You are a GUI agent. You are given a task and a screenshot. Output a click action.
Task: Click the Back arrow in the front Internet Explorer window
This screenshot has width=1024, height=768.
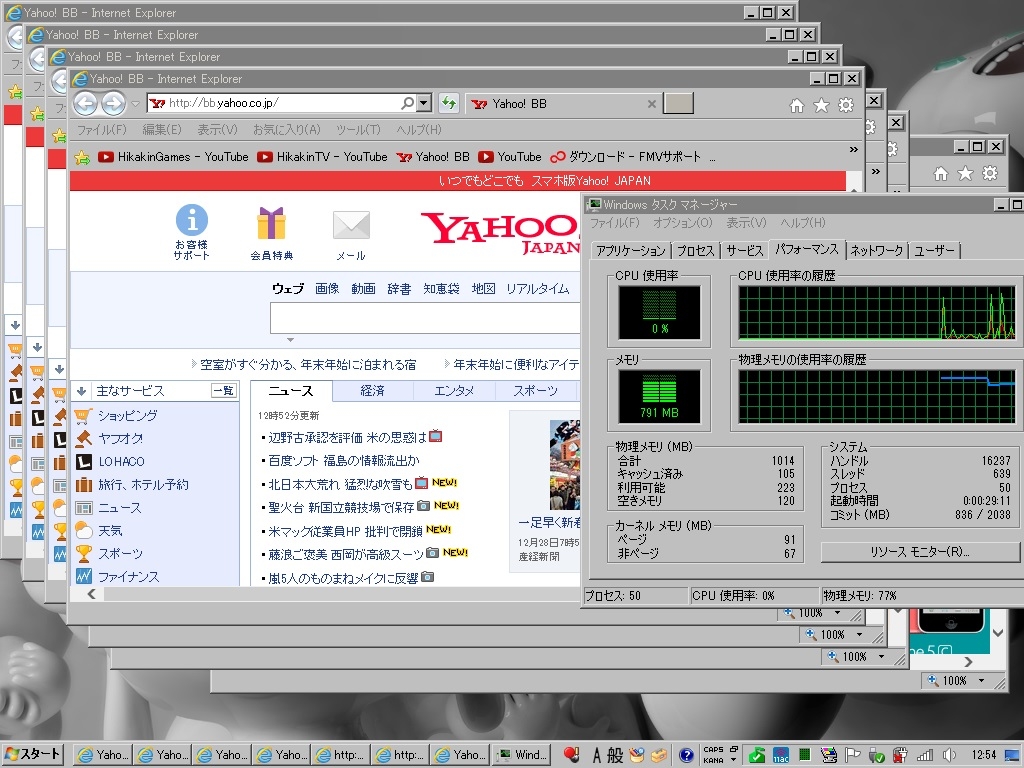(85, 103)
